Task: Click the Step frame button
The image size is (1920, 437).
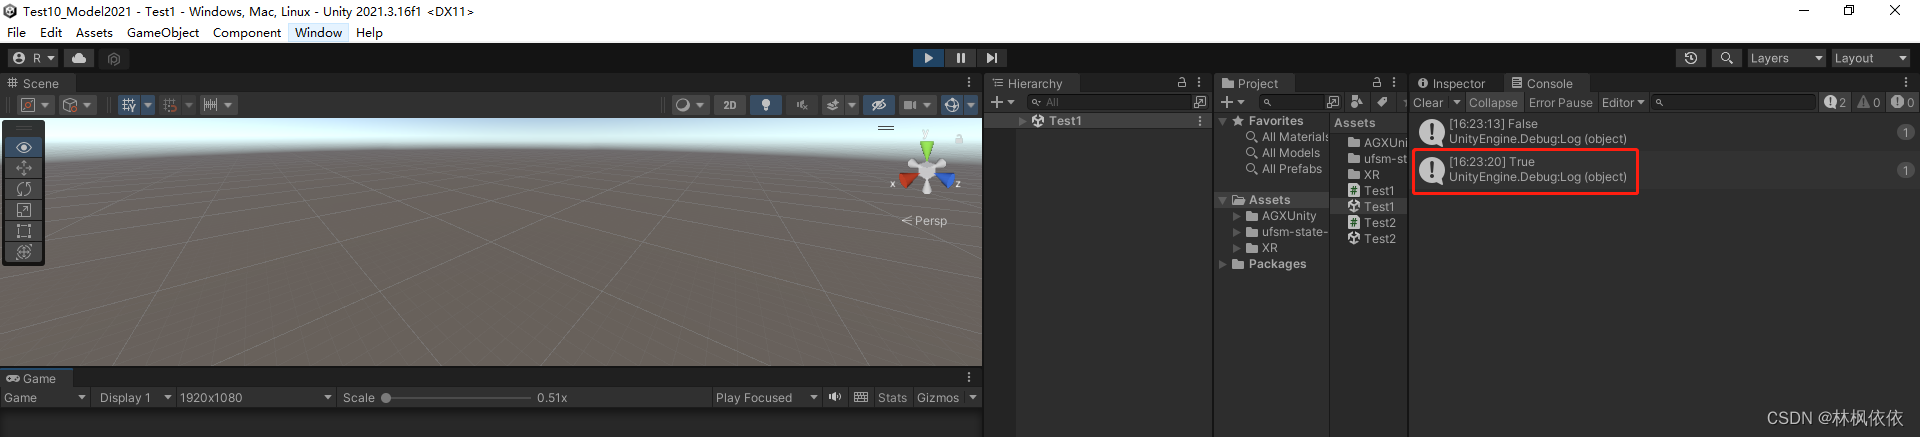Action: pos(991,58)
